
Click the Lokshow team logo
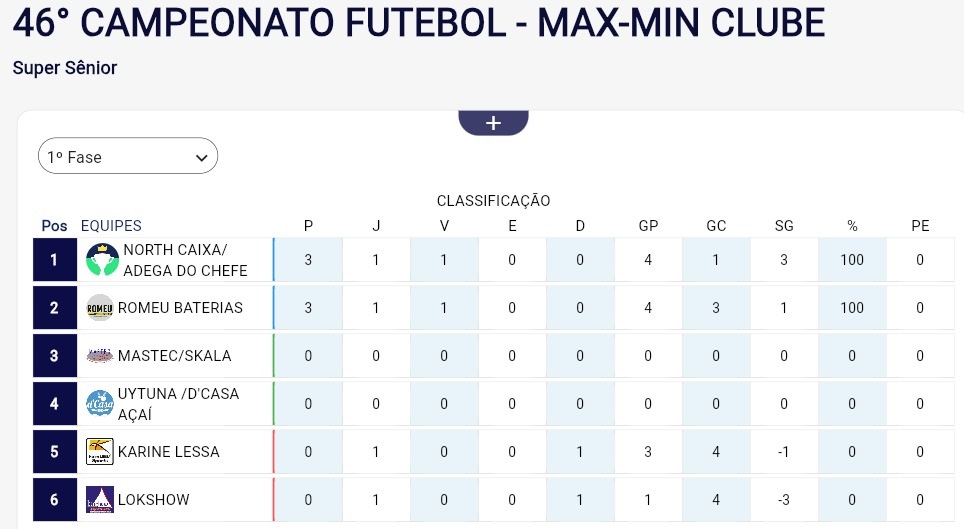click(x=99, y=500)
